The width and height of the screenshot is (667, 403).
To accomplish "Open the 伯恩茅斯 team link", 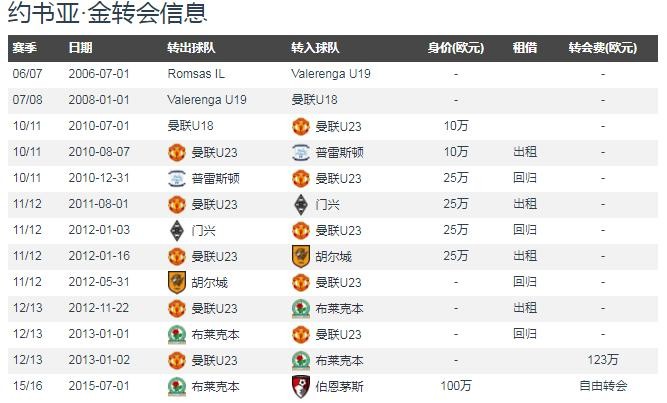I will point(336,386).
